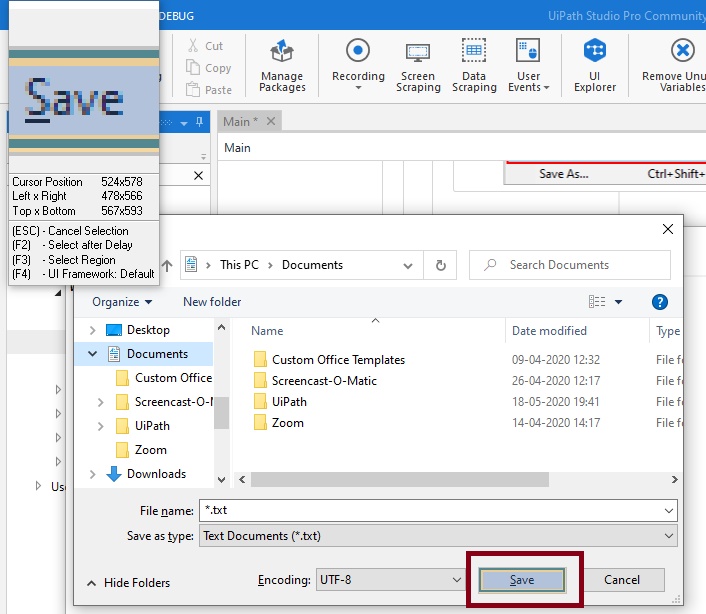Open the DEBUG ribbon tab
The height and width of the screenshot is (614, 706).
click(x=176, y=16)
